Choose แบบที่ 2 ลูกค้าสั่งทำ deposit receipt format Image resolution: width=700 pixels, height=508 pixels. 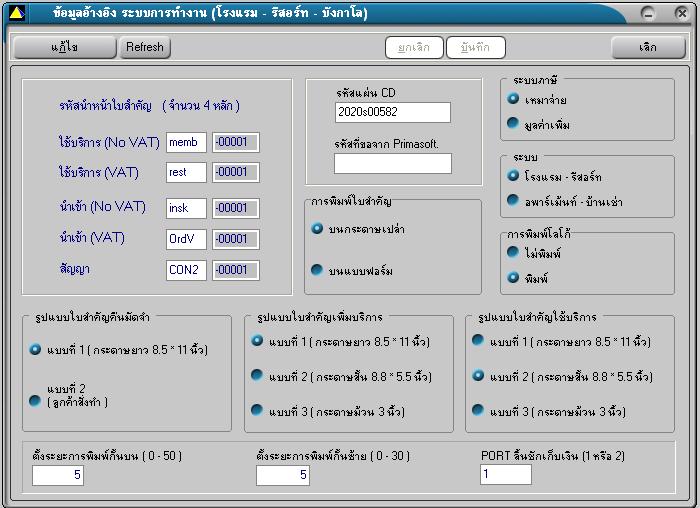tap(36, 400)
